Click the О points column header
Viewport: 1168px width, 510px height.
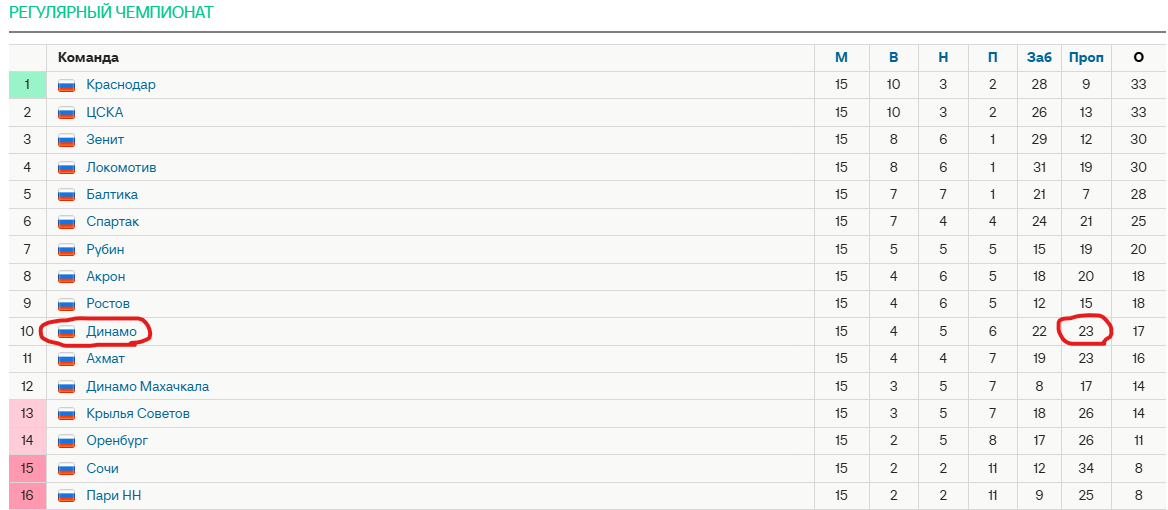[x=1138, y=58]
